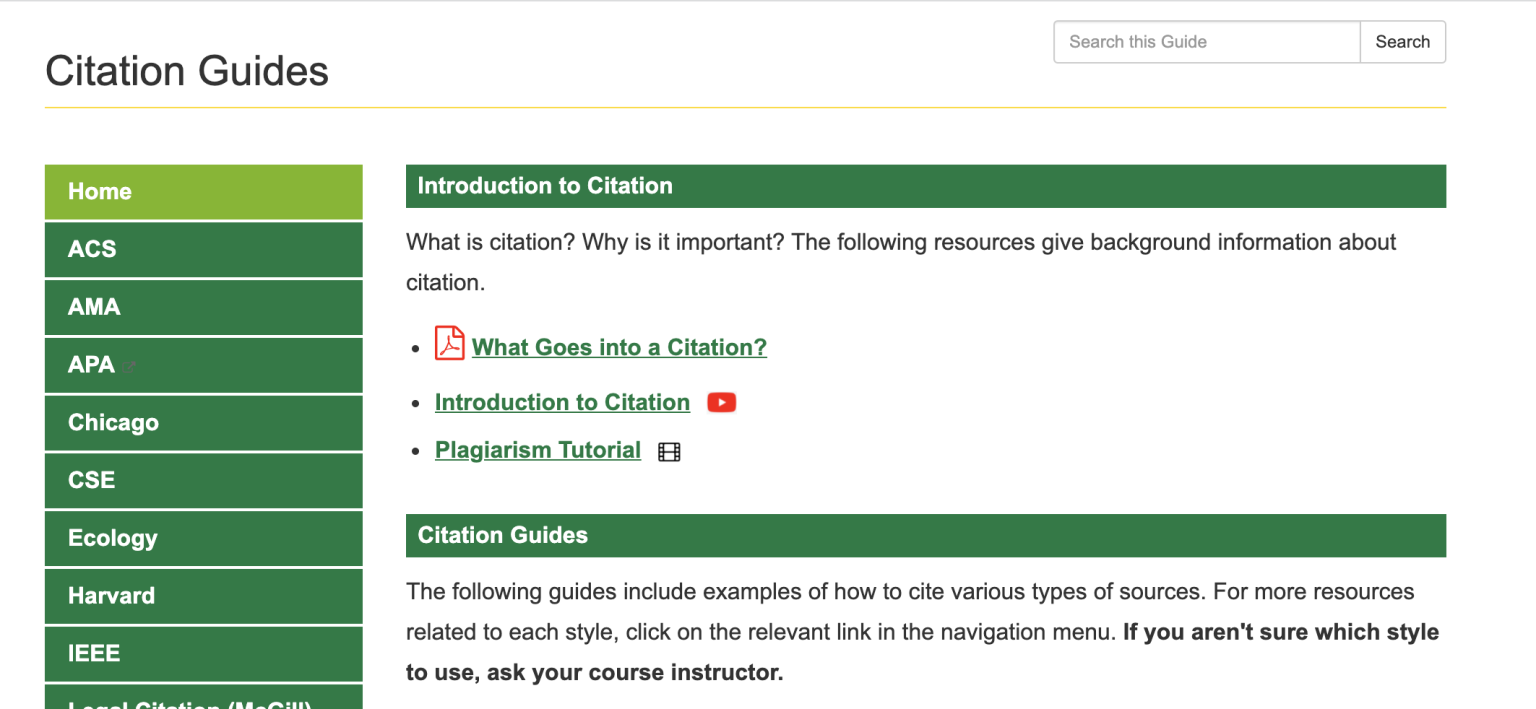Open the AMA style page
The height and width of the screenshot is (709, 1536).
click(x=204, y=307)
